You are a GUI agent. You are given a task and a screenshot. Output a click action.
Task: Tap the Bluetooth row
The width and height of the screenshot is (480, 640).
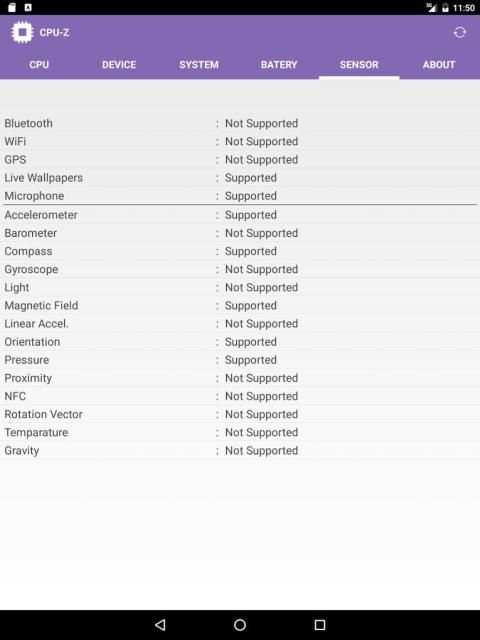tap(240, 123)
